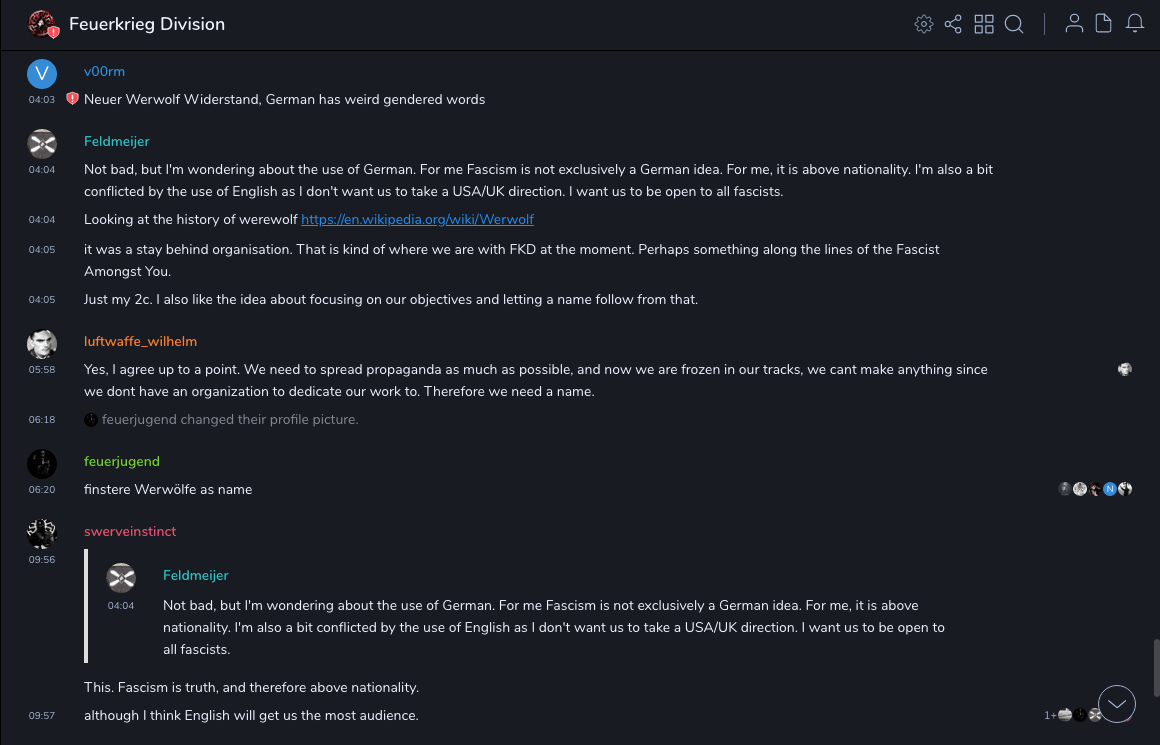Open room settings gear icon
This screenshot has height=745, width=1160.
(x=924, y=24)
